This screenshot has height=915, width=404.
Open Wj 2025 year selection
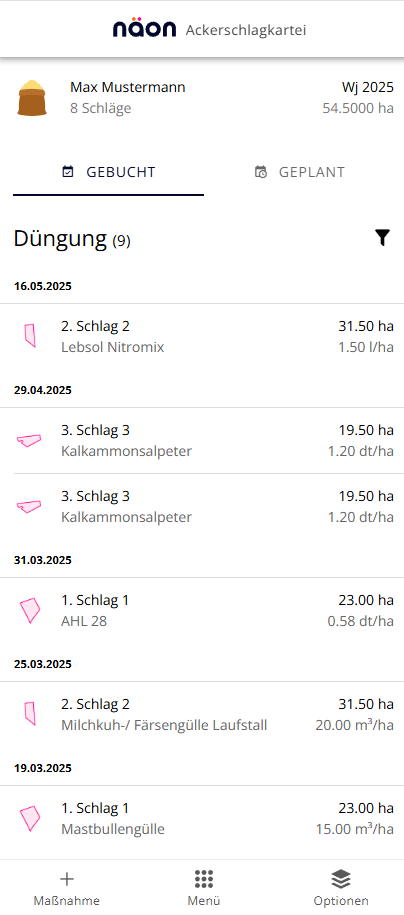[x=368, y=88]
